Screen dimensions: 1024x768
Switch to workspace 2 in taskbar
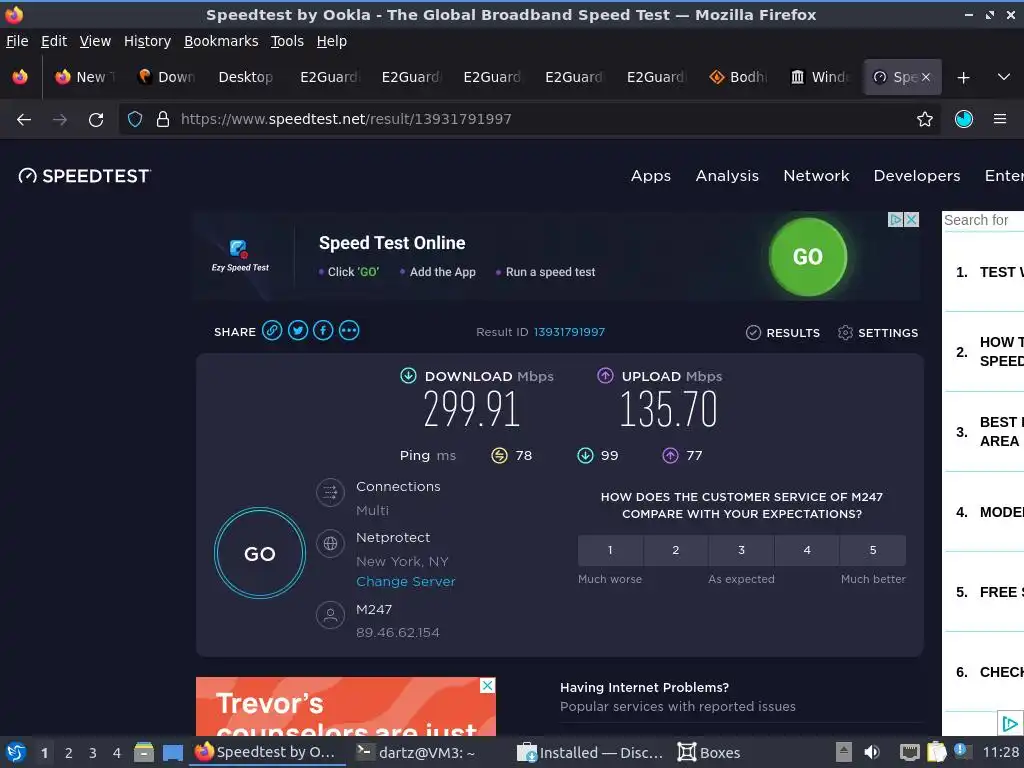[69, 753]
